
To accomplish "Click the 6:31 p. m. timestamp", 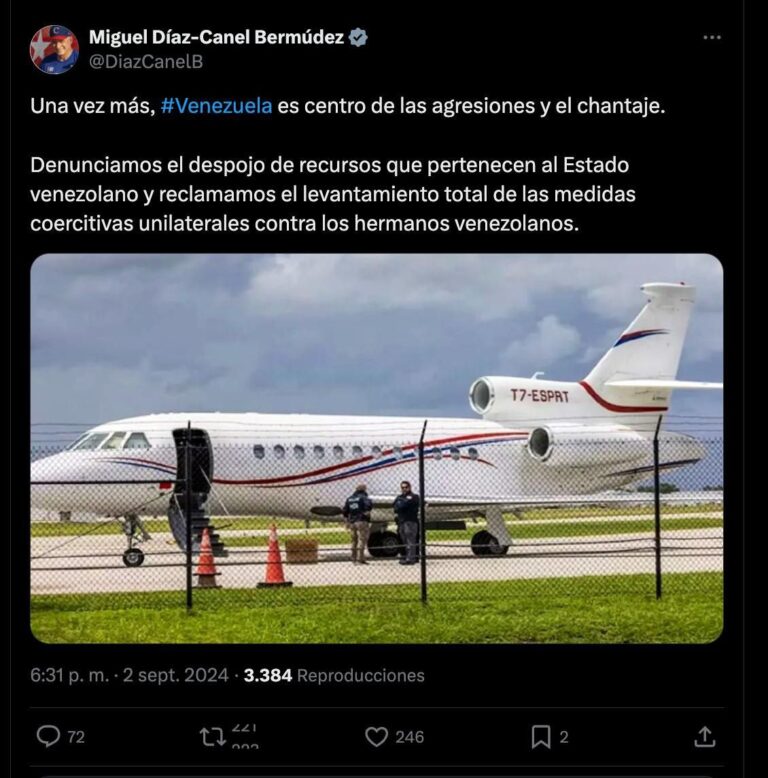I will click(71, 675).
